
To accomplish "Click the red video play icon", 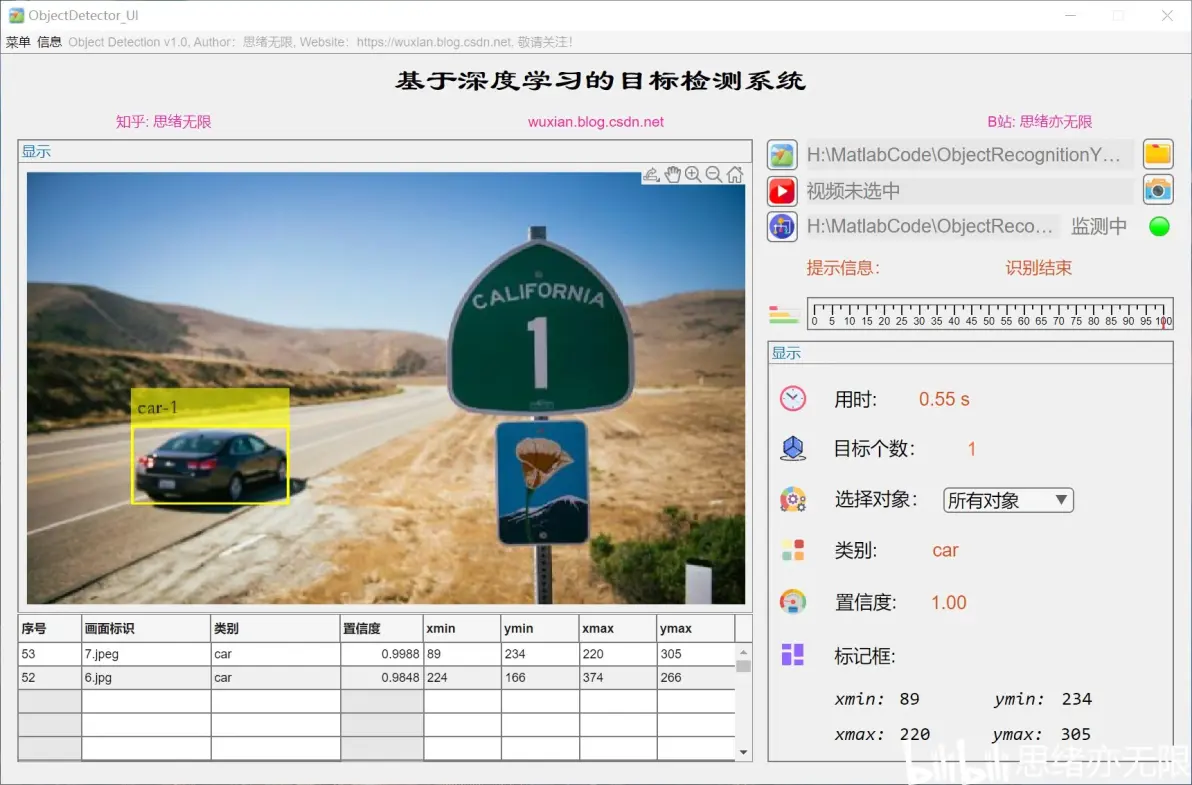I will click(781, 191).
